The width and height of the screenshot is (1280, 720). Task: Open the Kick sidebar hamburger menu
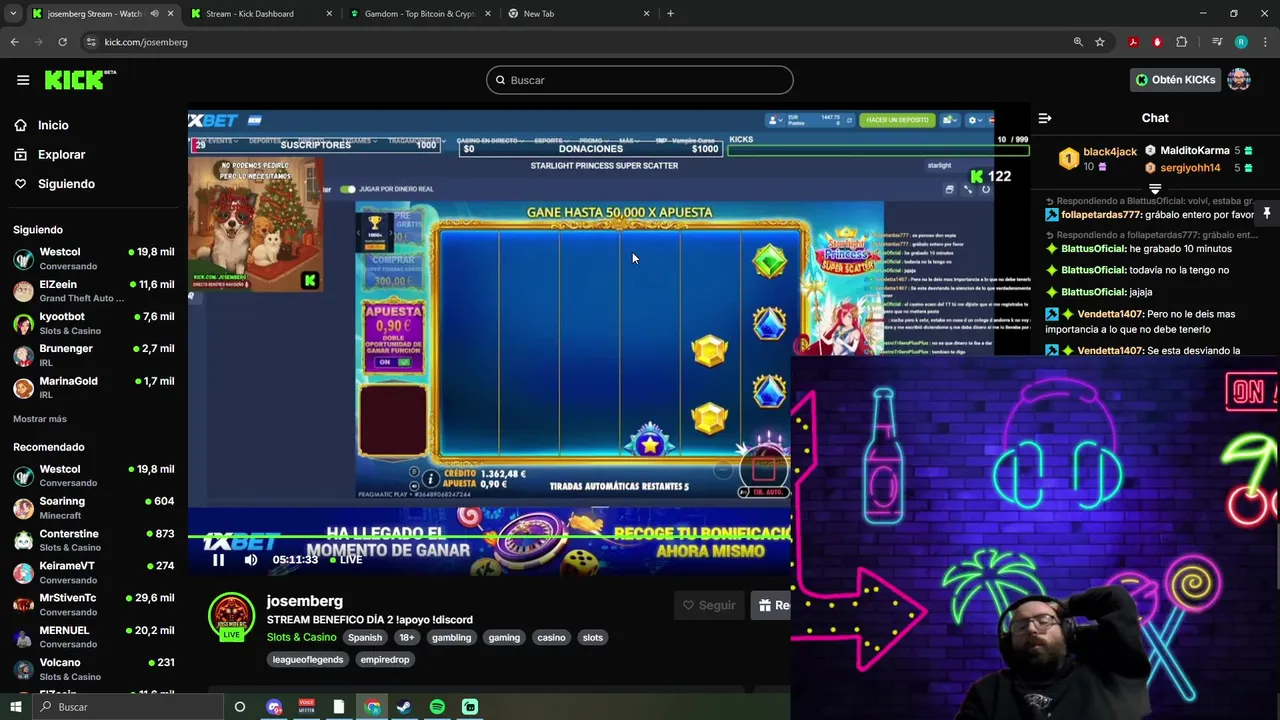tap(23, 80)
